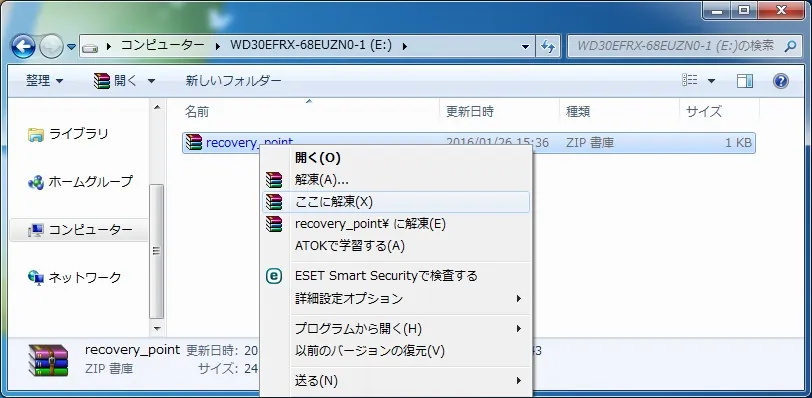This screenshot has width=812, height=398.
Task: Click the refresh button beside address bar
Action: (x=548, y=46)
